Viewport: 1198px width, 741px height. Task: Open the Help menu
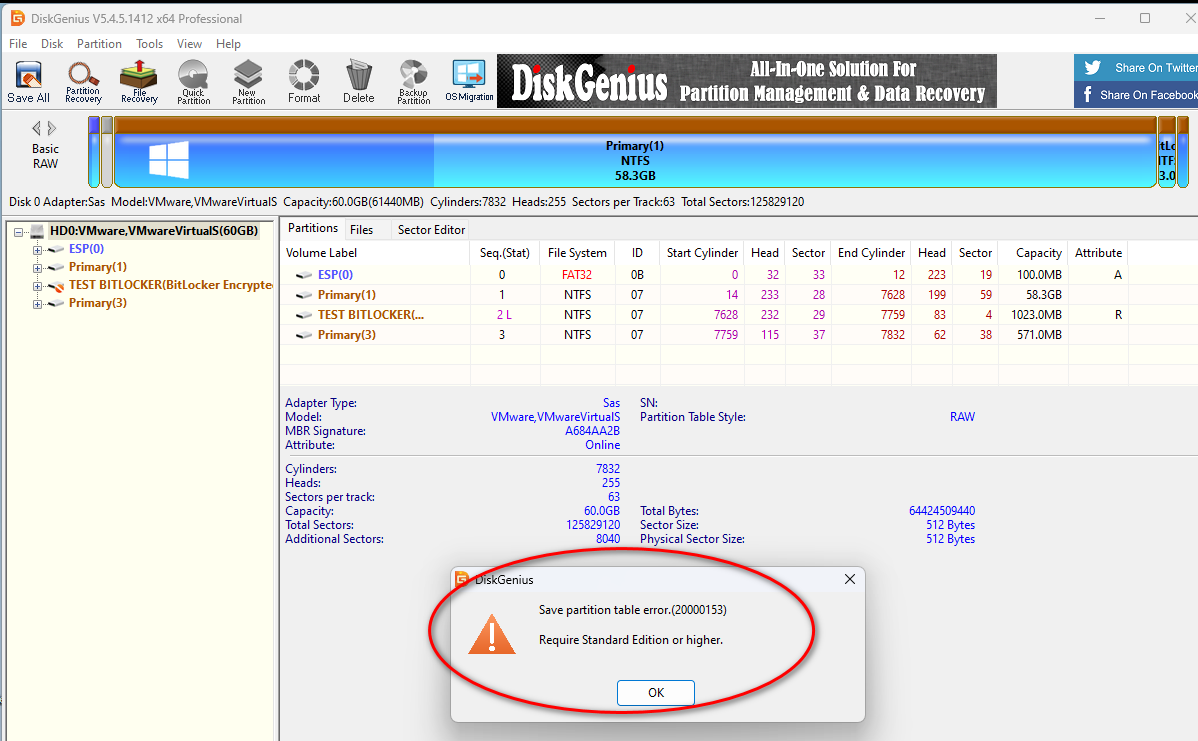[228, 44]
